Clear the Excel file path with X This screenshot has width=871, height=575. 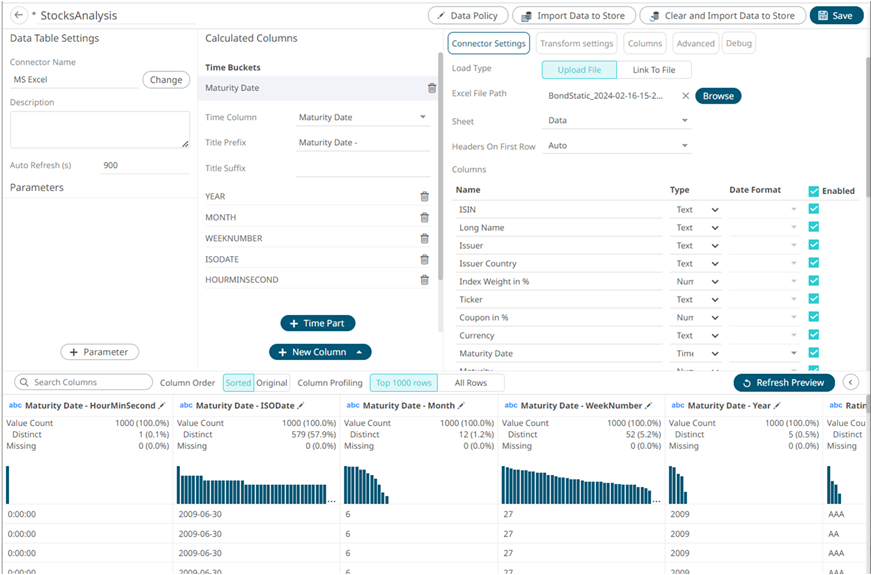(685, 96)
